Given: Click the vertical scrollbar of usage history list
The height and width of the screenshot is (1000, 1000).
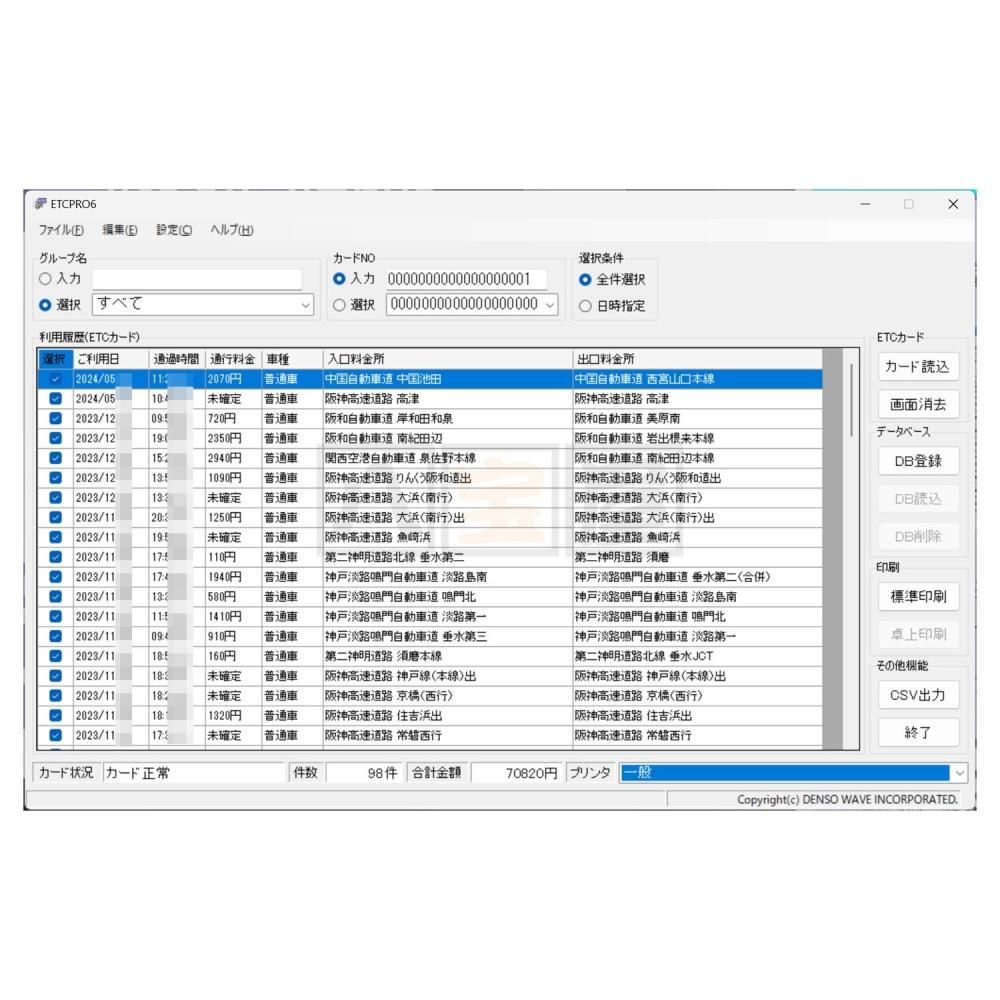Looking at the screenshot, I should point(851,550).
